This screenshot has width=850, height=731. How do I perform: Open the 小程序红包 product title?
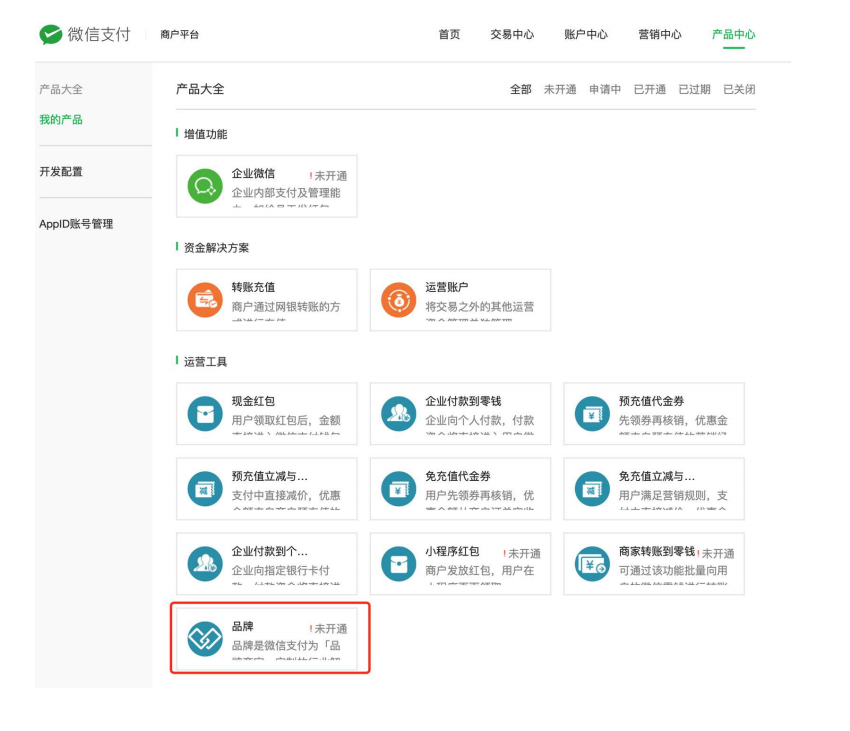452,552
